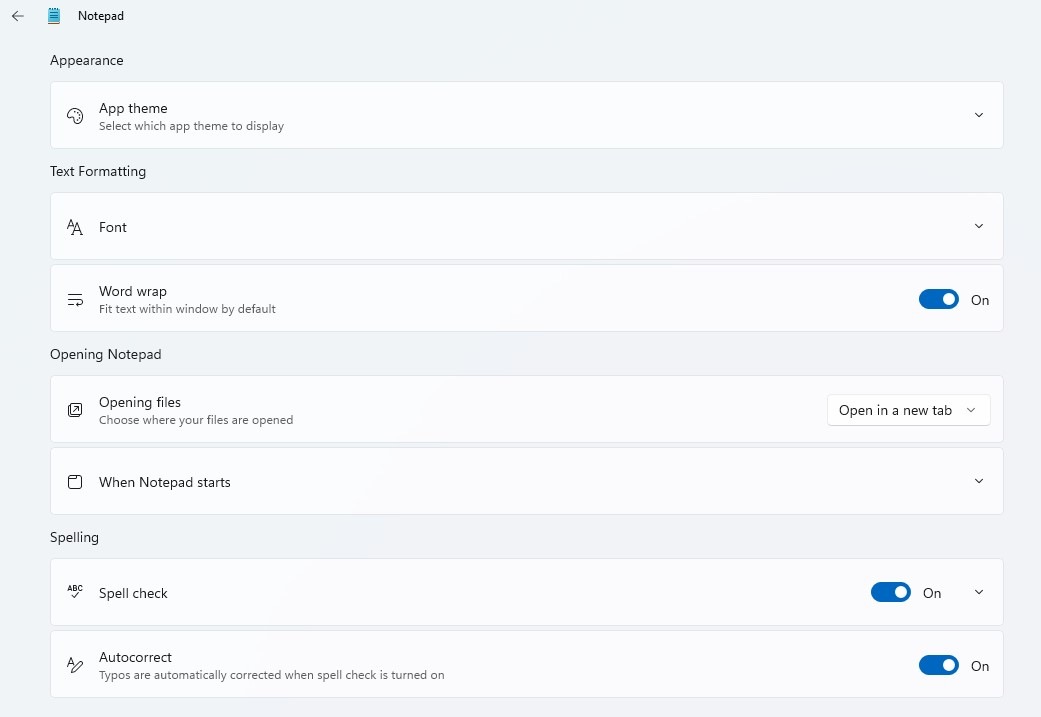
Task: Expand the When Notepad starts section
Action: tap(978, 481)
